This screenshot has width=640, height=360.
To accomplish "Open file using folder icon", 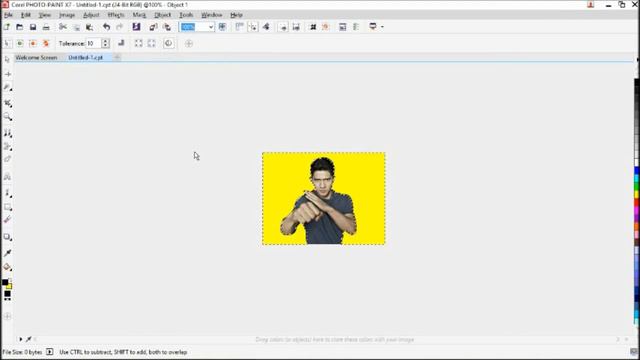I will 20,27.
